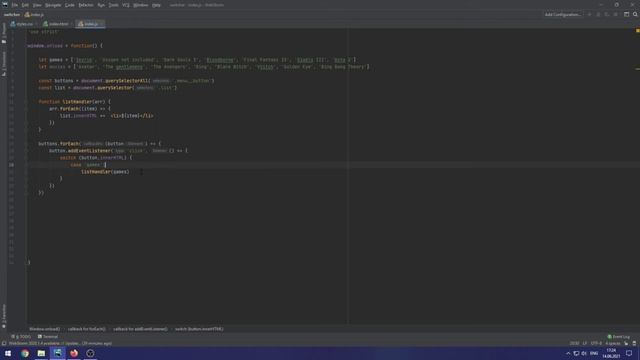This screenshot has width=640, height=360.
Task: Click the listHandler(games) call in code
Action: tap(105, 172)
